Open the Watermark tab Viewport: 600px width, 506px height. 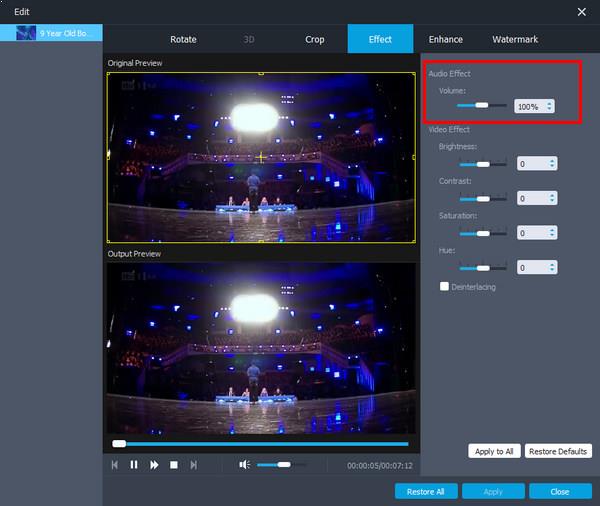tap(515, 39)
